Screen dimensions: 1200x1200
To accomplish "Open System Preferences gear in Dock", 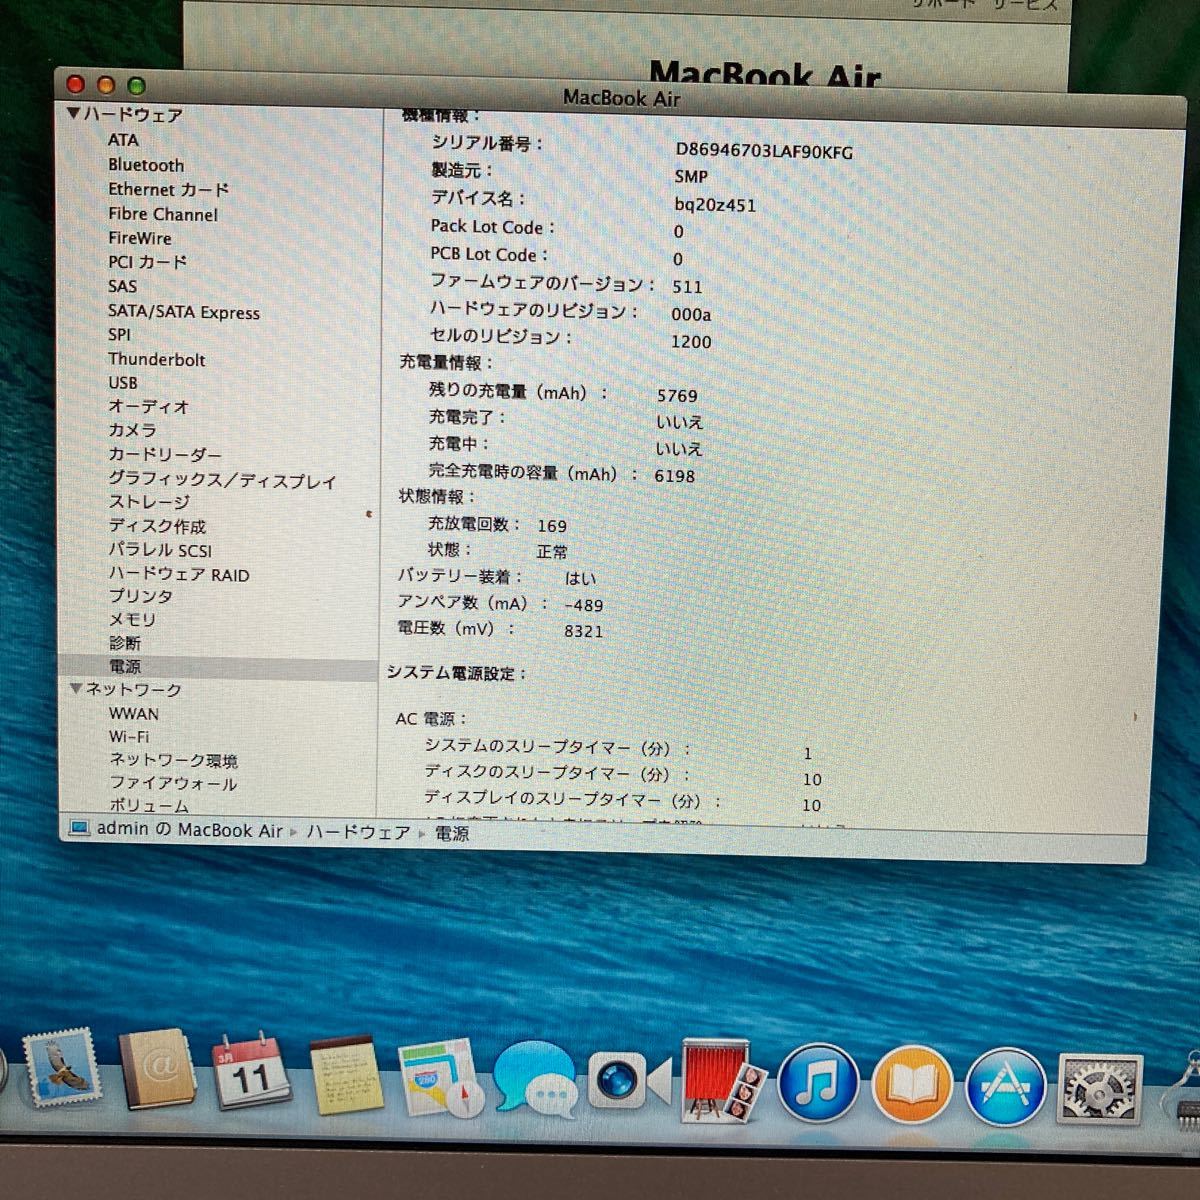I will click(x=1100, y=1089).
